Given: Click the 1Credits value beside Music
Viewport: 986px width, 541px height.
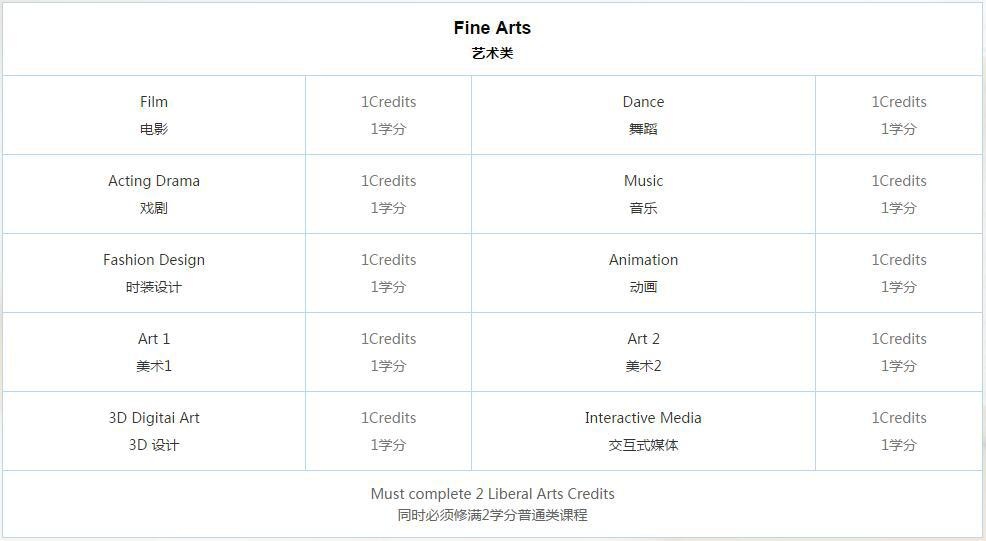Looking at the screenshot, I should point(899,181).
